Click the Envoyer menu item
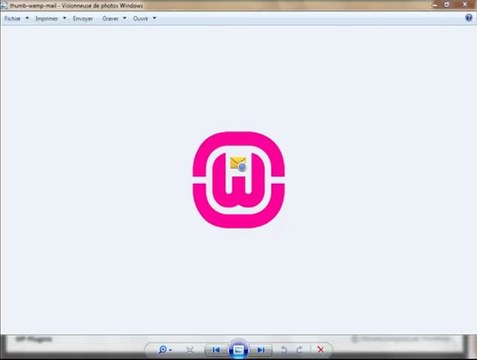Screen dimensions: 477x360 (x=83, y=19)
